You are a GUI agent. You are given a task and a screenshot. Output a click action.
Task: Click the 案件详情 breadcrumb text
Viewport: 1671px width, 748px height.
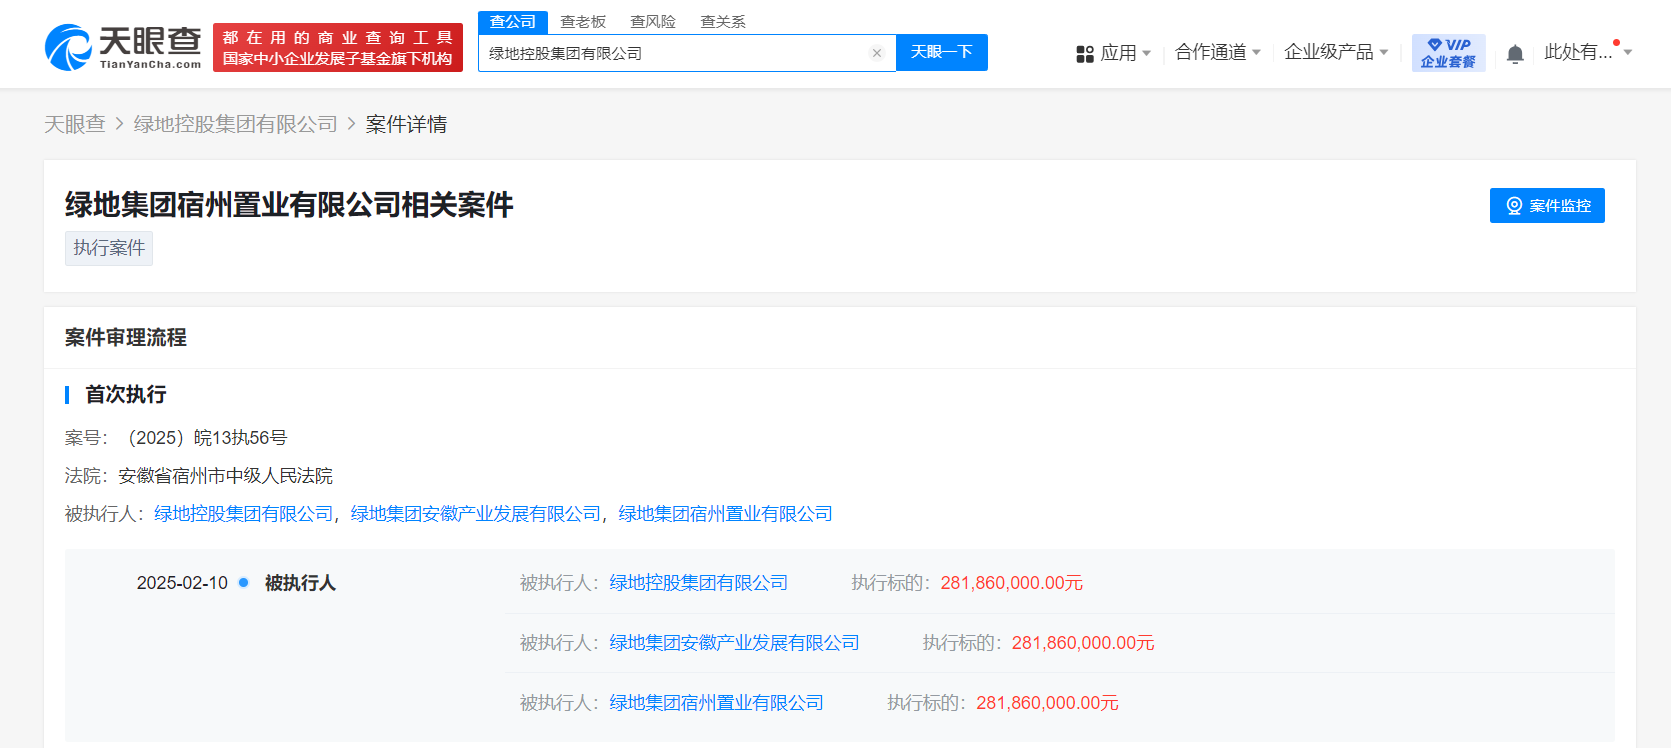pos(407,124)
